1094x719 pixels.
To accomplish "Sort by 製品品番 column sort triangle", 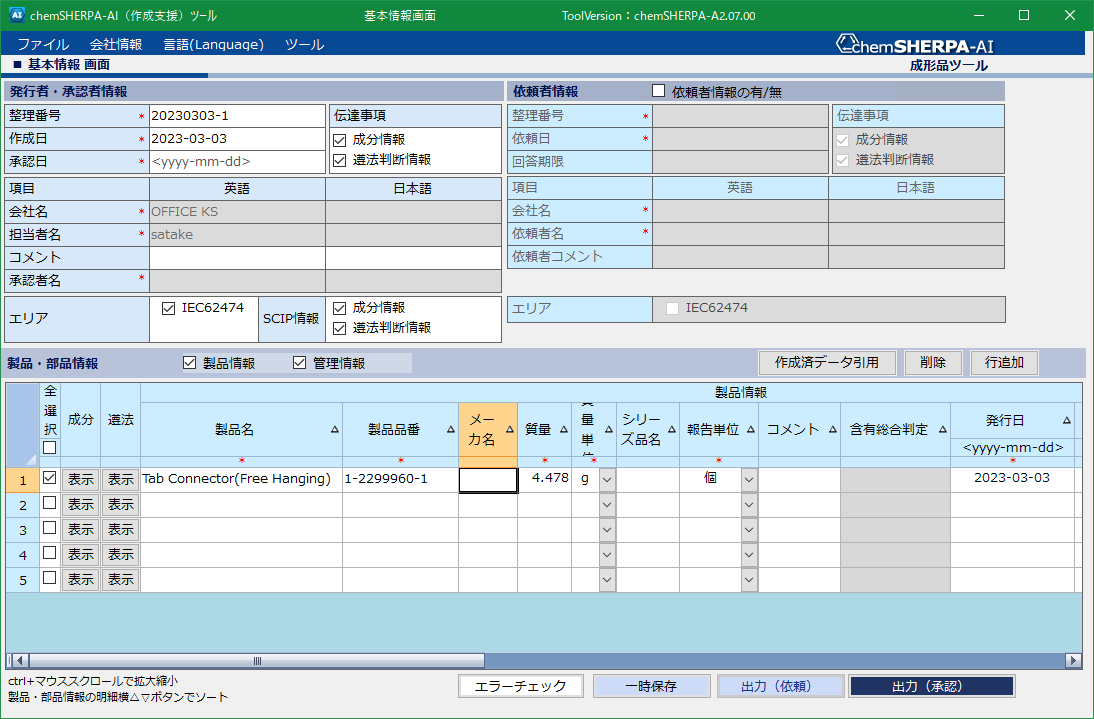I will pyautogui.click(x=450, y=430).
